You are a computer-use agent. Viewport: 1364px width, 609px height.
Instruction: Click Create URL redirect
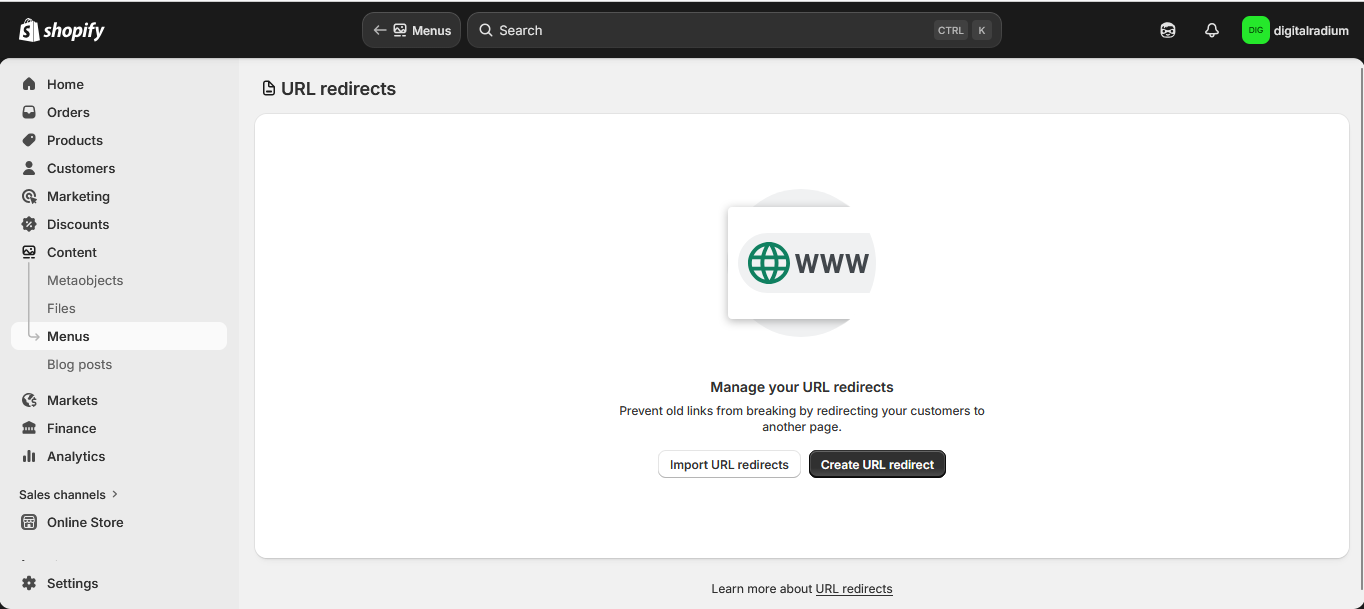pyautogui.click(x=876, y=464)
